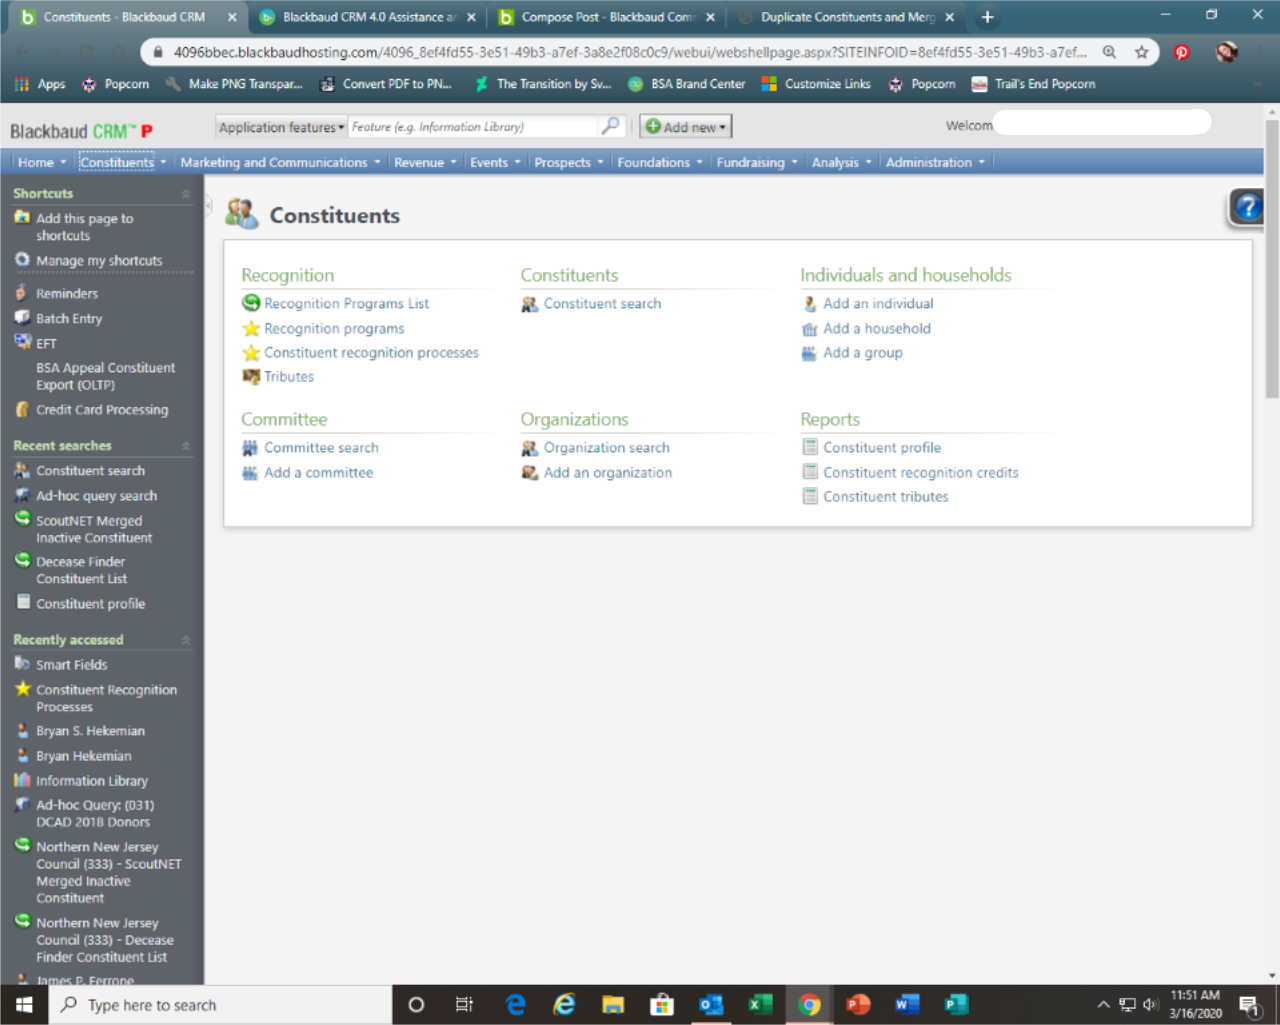Click the Add a committee icon
Viewport: 1280px width, 1025px height.
250,473
